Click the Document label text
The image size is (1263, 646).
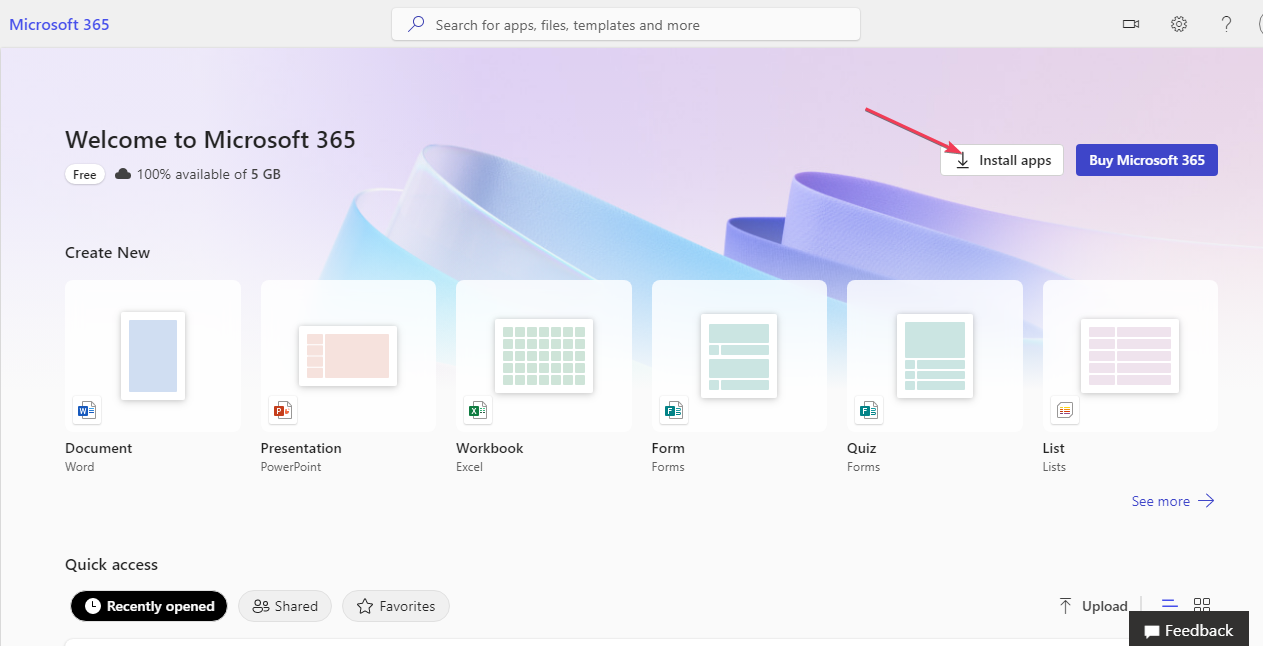tap(98, 448)
